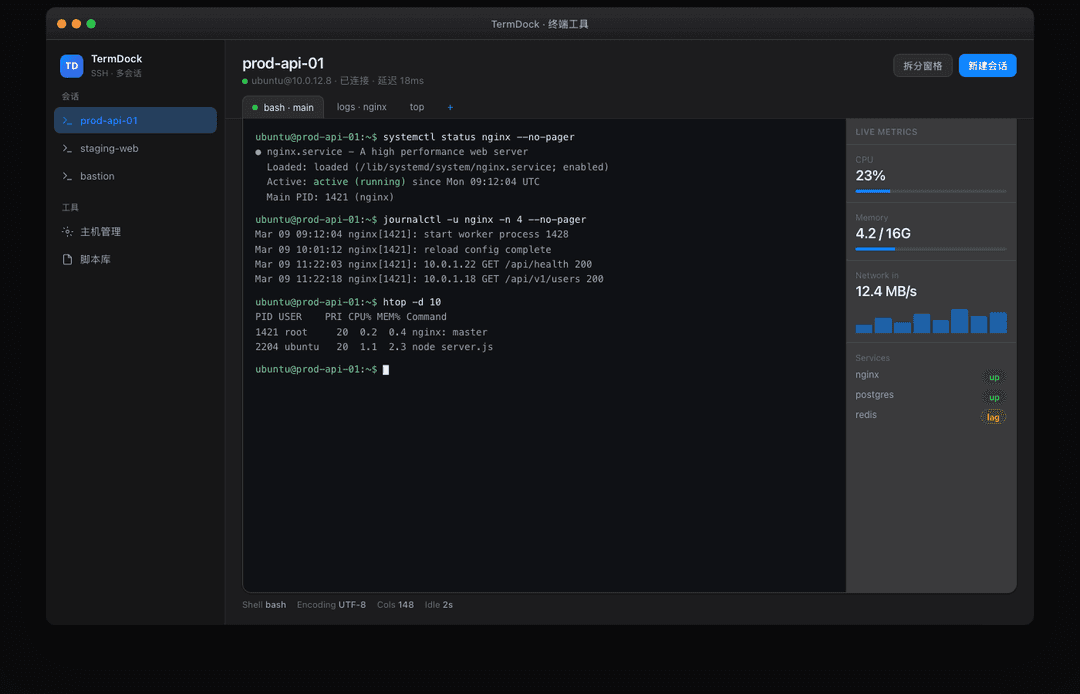Viewport: 1080px width, 694px height.
Task: Click the gear icon for 主机管理
Action: point(68,232)
